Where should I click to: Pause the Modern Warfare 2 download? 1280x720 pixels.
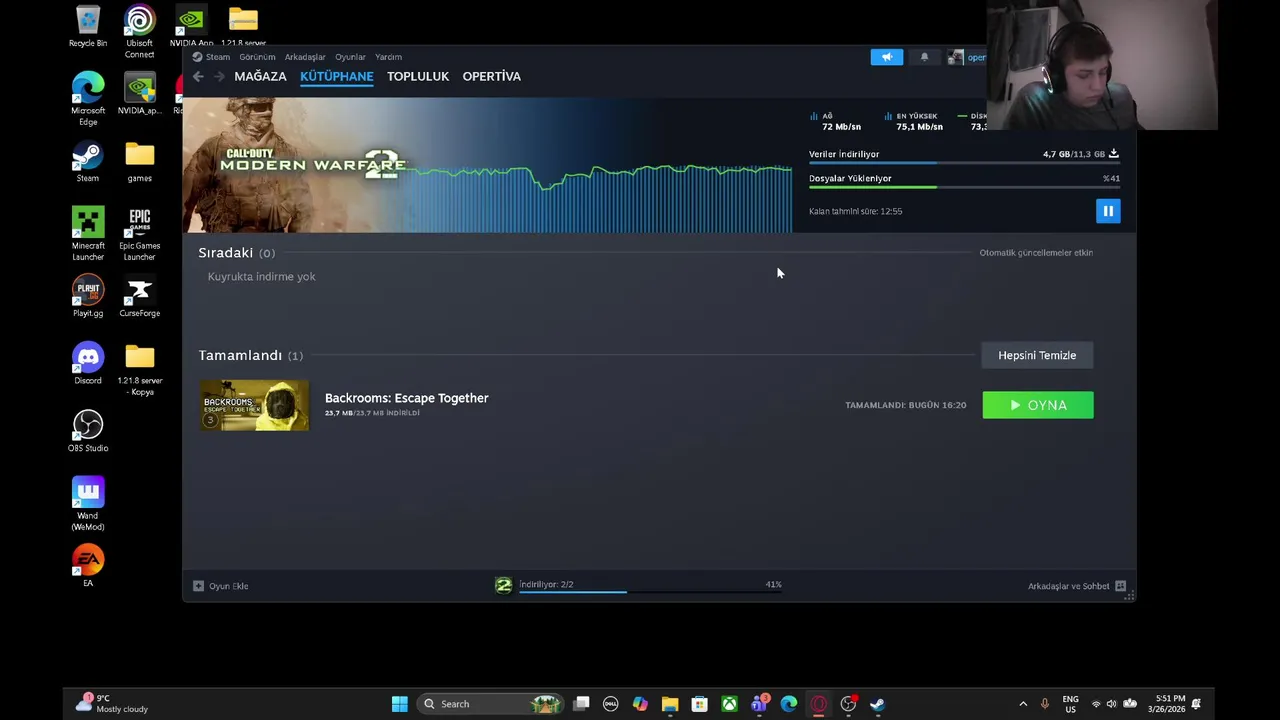tap(1108, 211)
